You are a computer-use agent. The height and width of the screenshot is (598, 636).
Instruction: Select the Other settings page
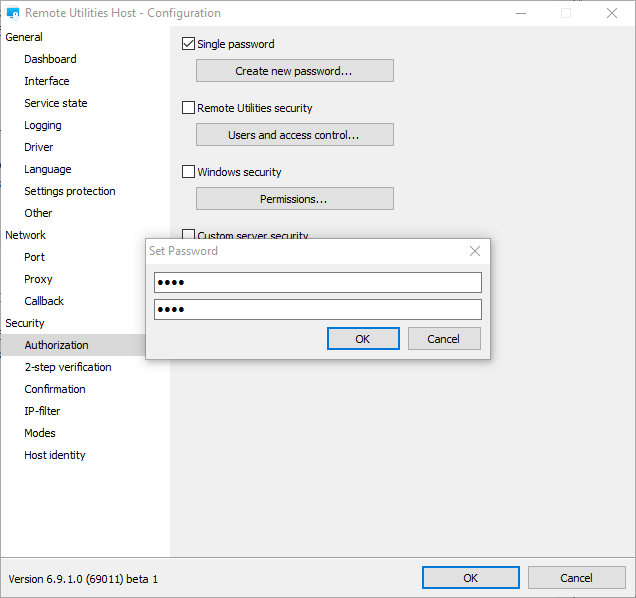point(38,213)
